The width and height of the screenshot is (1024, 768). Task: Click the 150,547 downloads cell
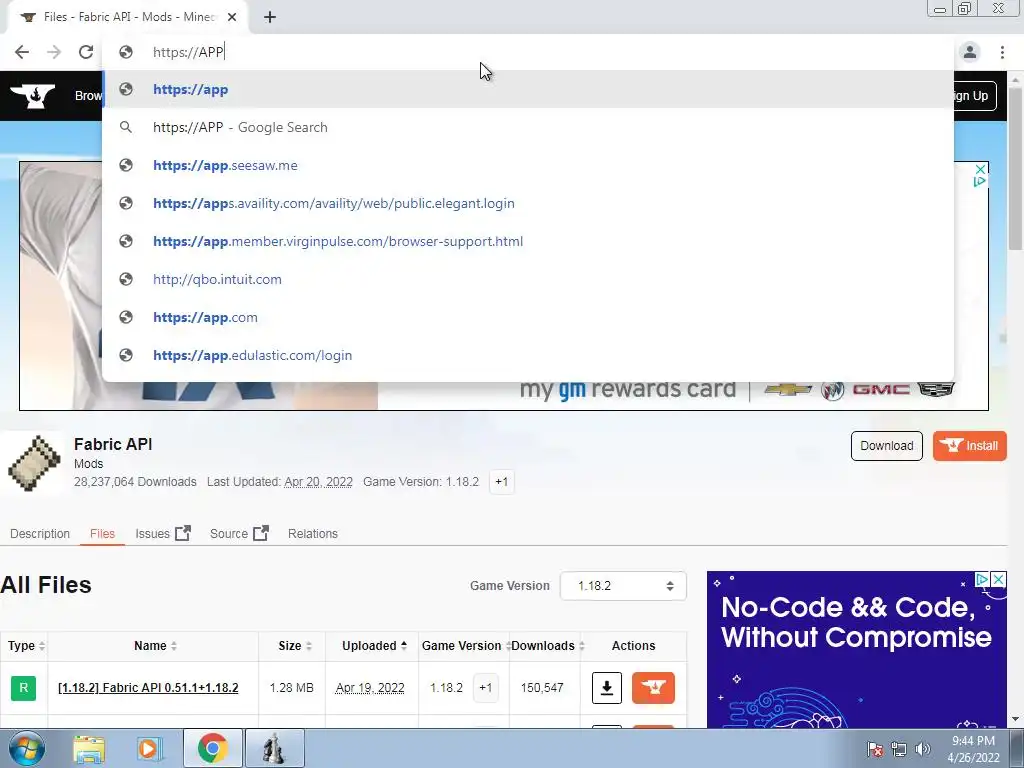pos(542,688)
